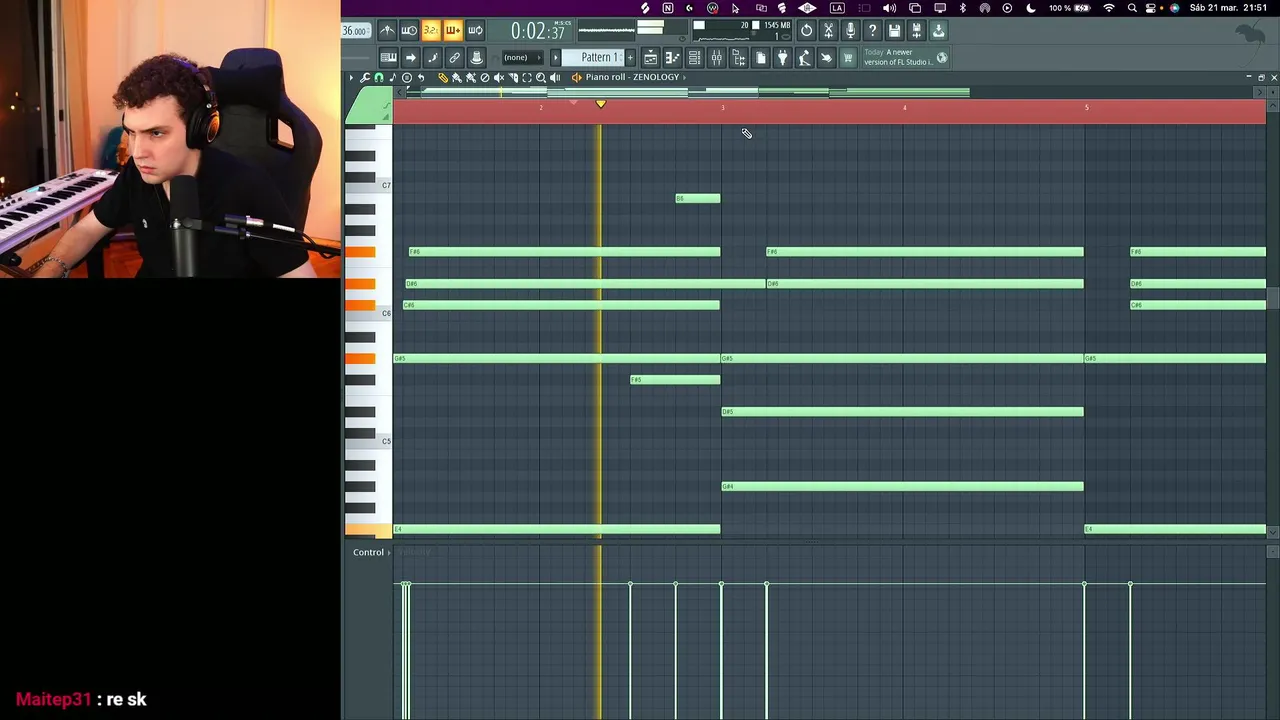
Task: Toggle the step editing arrow button
Action: click(x=410, y=57)
